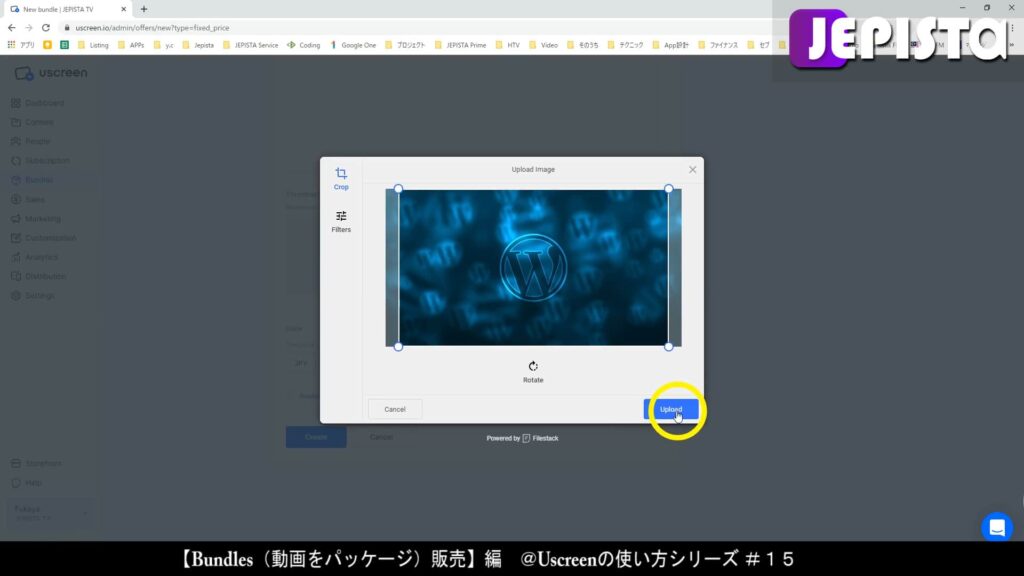
Task: Open Storefront in the sidebar
Action: 36,464
